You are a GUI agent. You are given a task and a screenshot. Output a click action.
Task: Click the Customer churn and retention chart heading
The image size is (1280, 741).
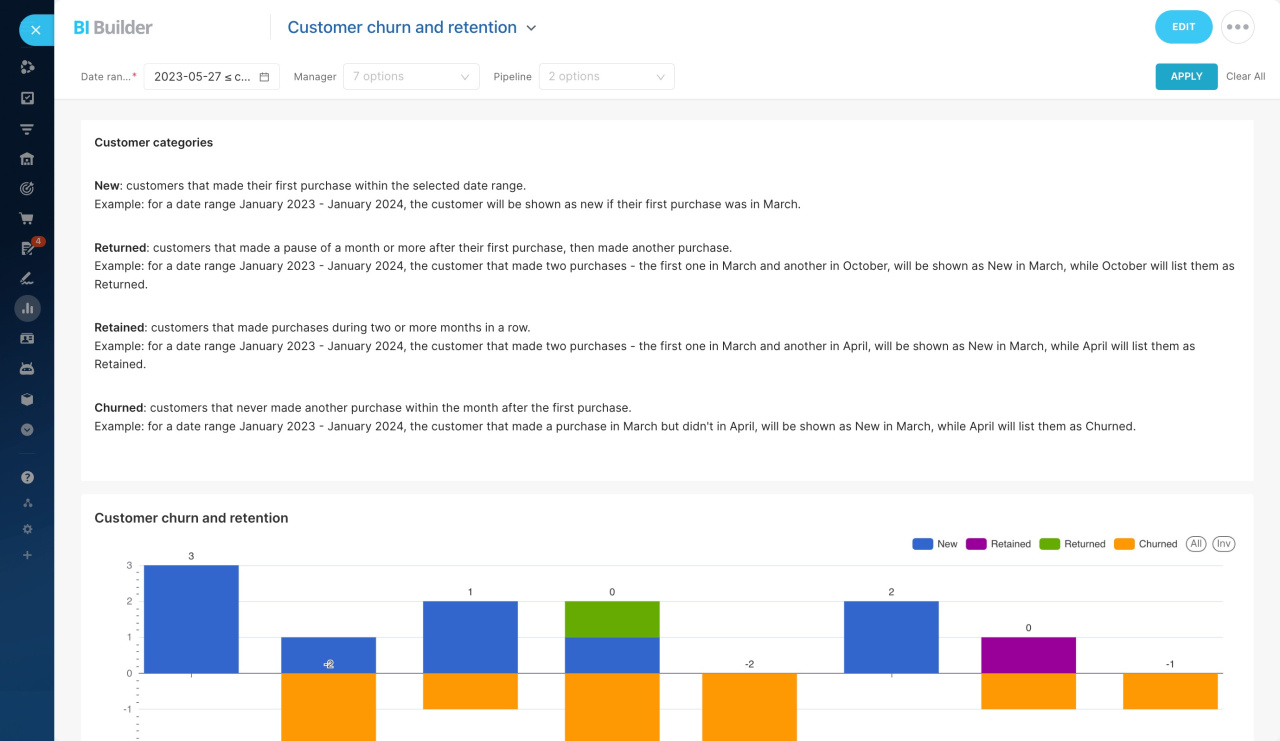[x=191, y=518]
